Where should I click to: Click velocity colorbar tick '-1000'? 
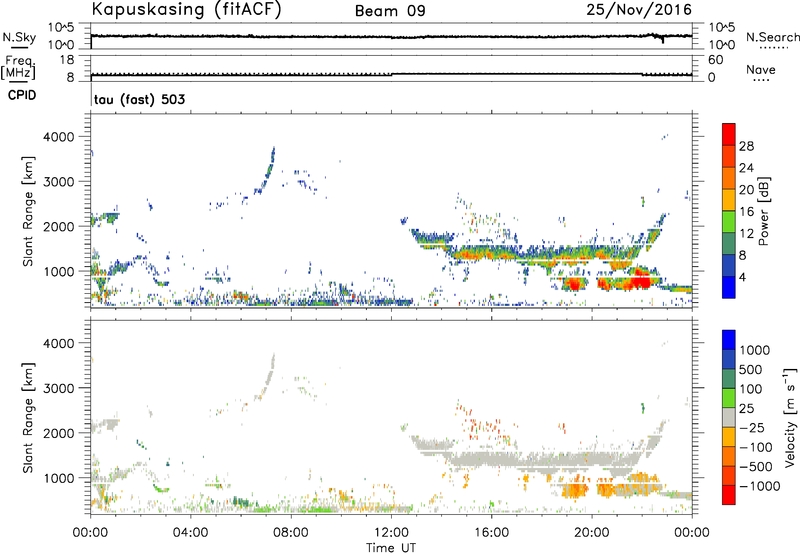point(759,486)
